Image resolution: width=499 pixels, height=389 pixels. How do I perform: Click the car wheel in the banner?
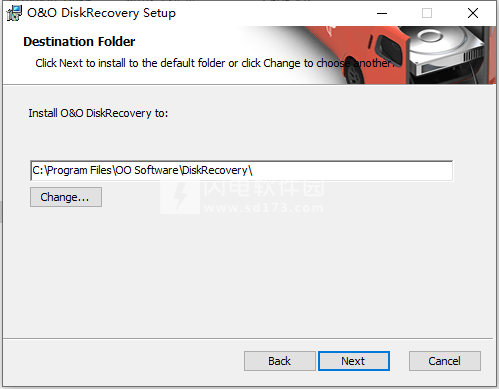(x=354, y=74)
